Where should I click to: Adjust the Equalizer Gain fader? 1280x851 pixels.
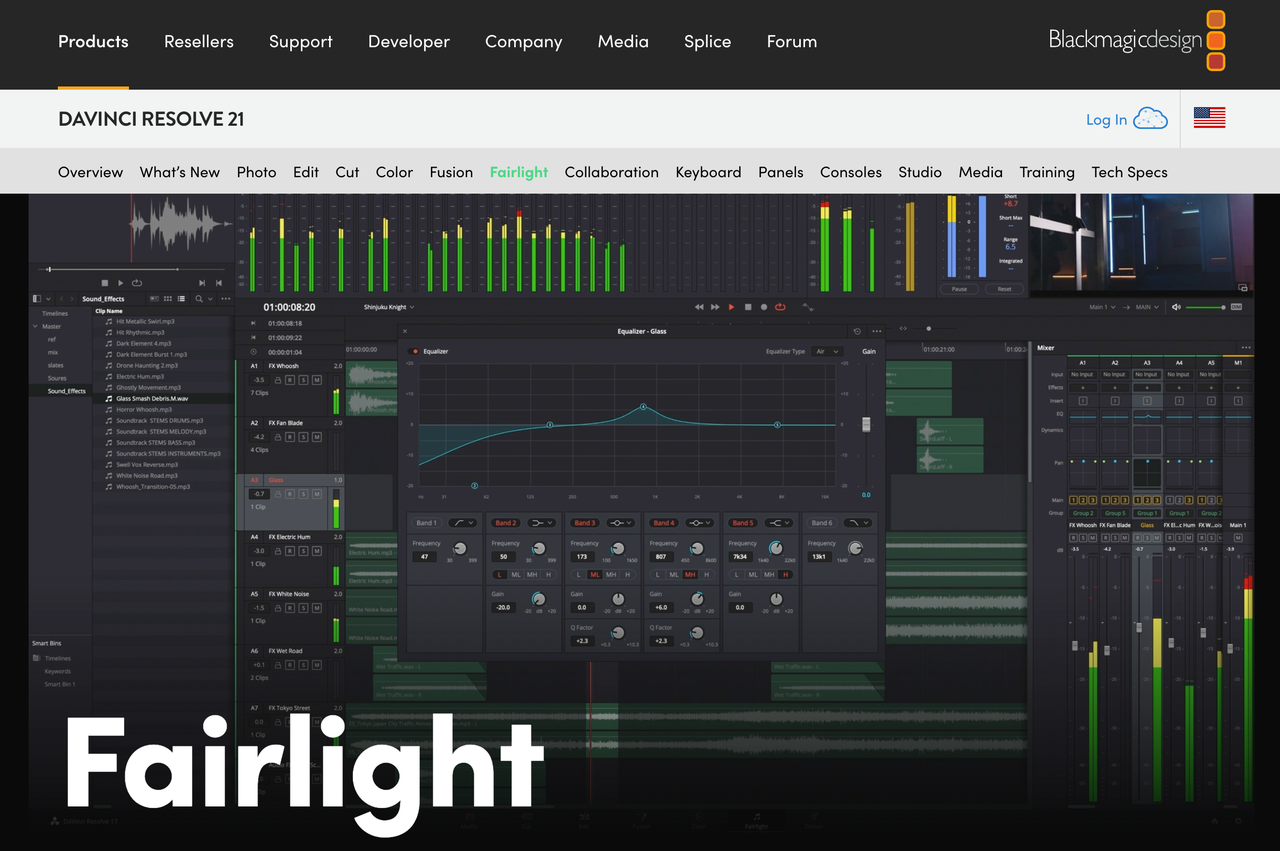[866, 424]
